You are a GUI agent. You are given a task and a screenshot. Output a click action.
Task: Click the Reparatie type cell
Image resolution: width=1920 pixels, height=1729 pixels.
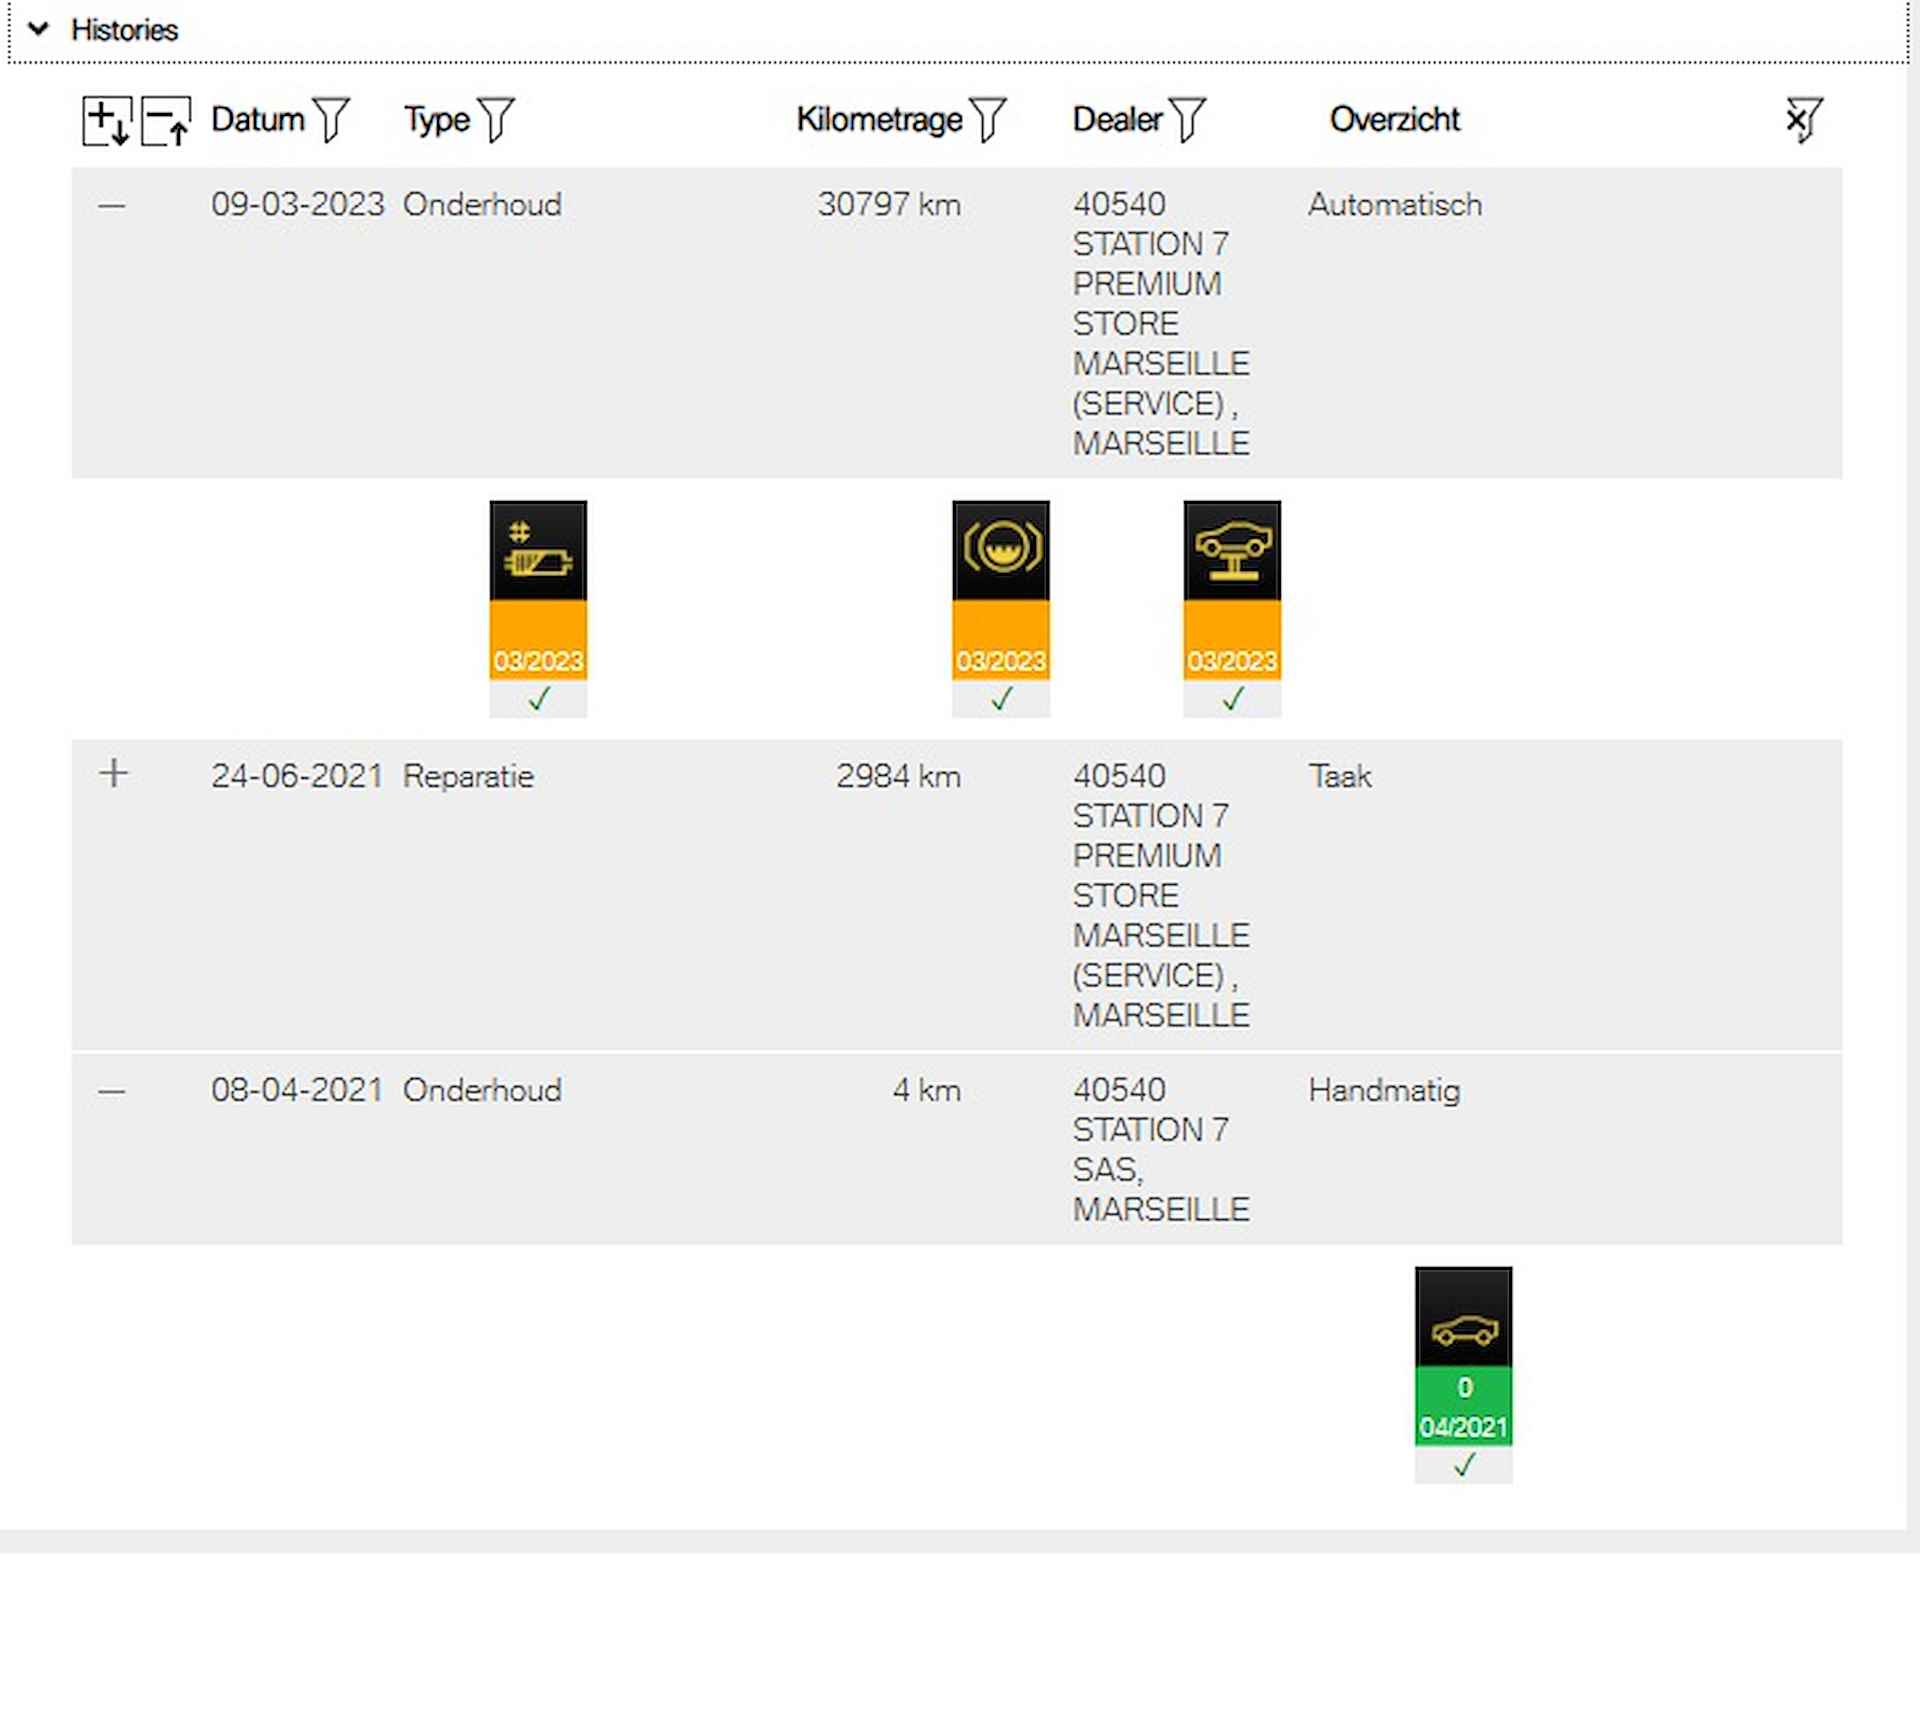(468, 776)
